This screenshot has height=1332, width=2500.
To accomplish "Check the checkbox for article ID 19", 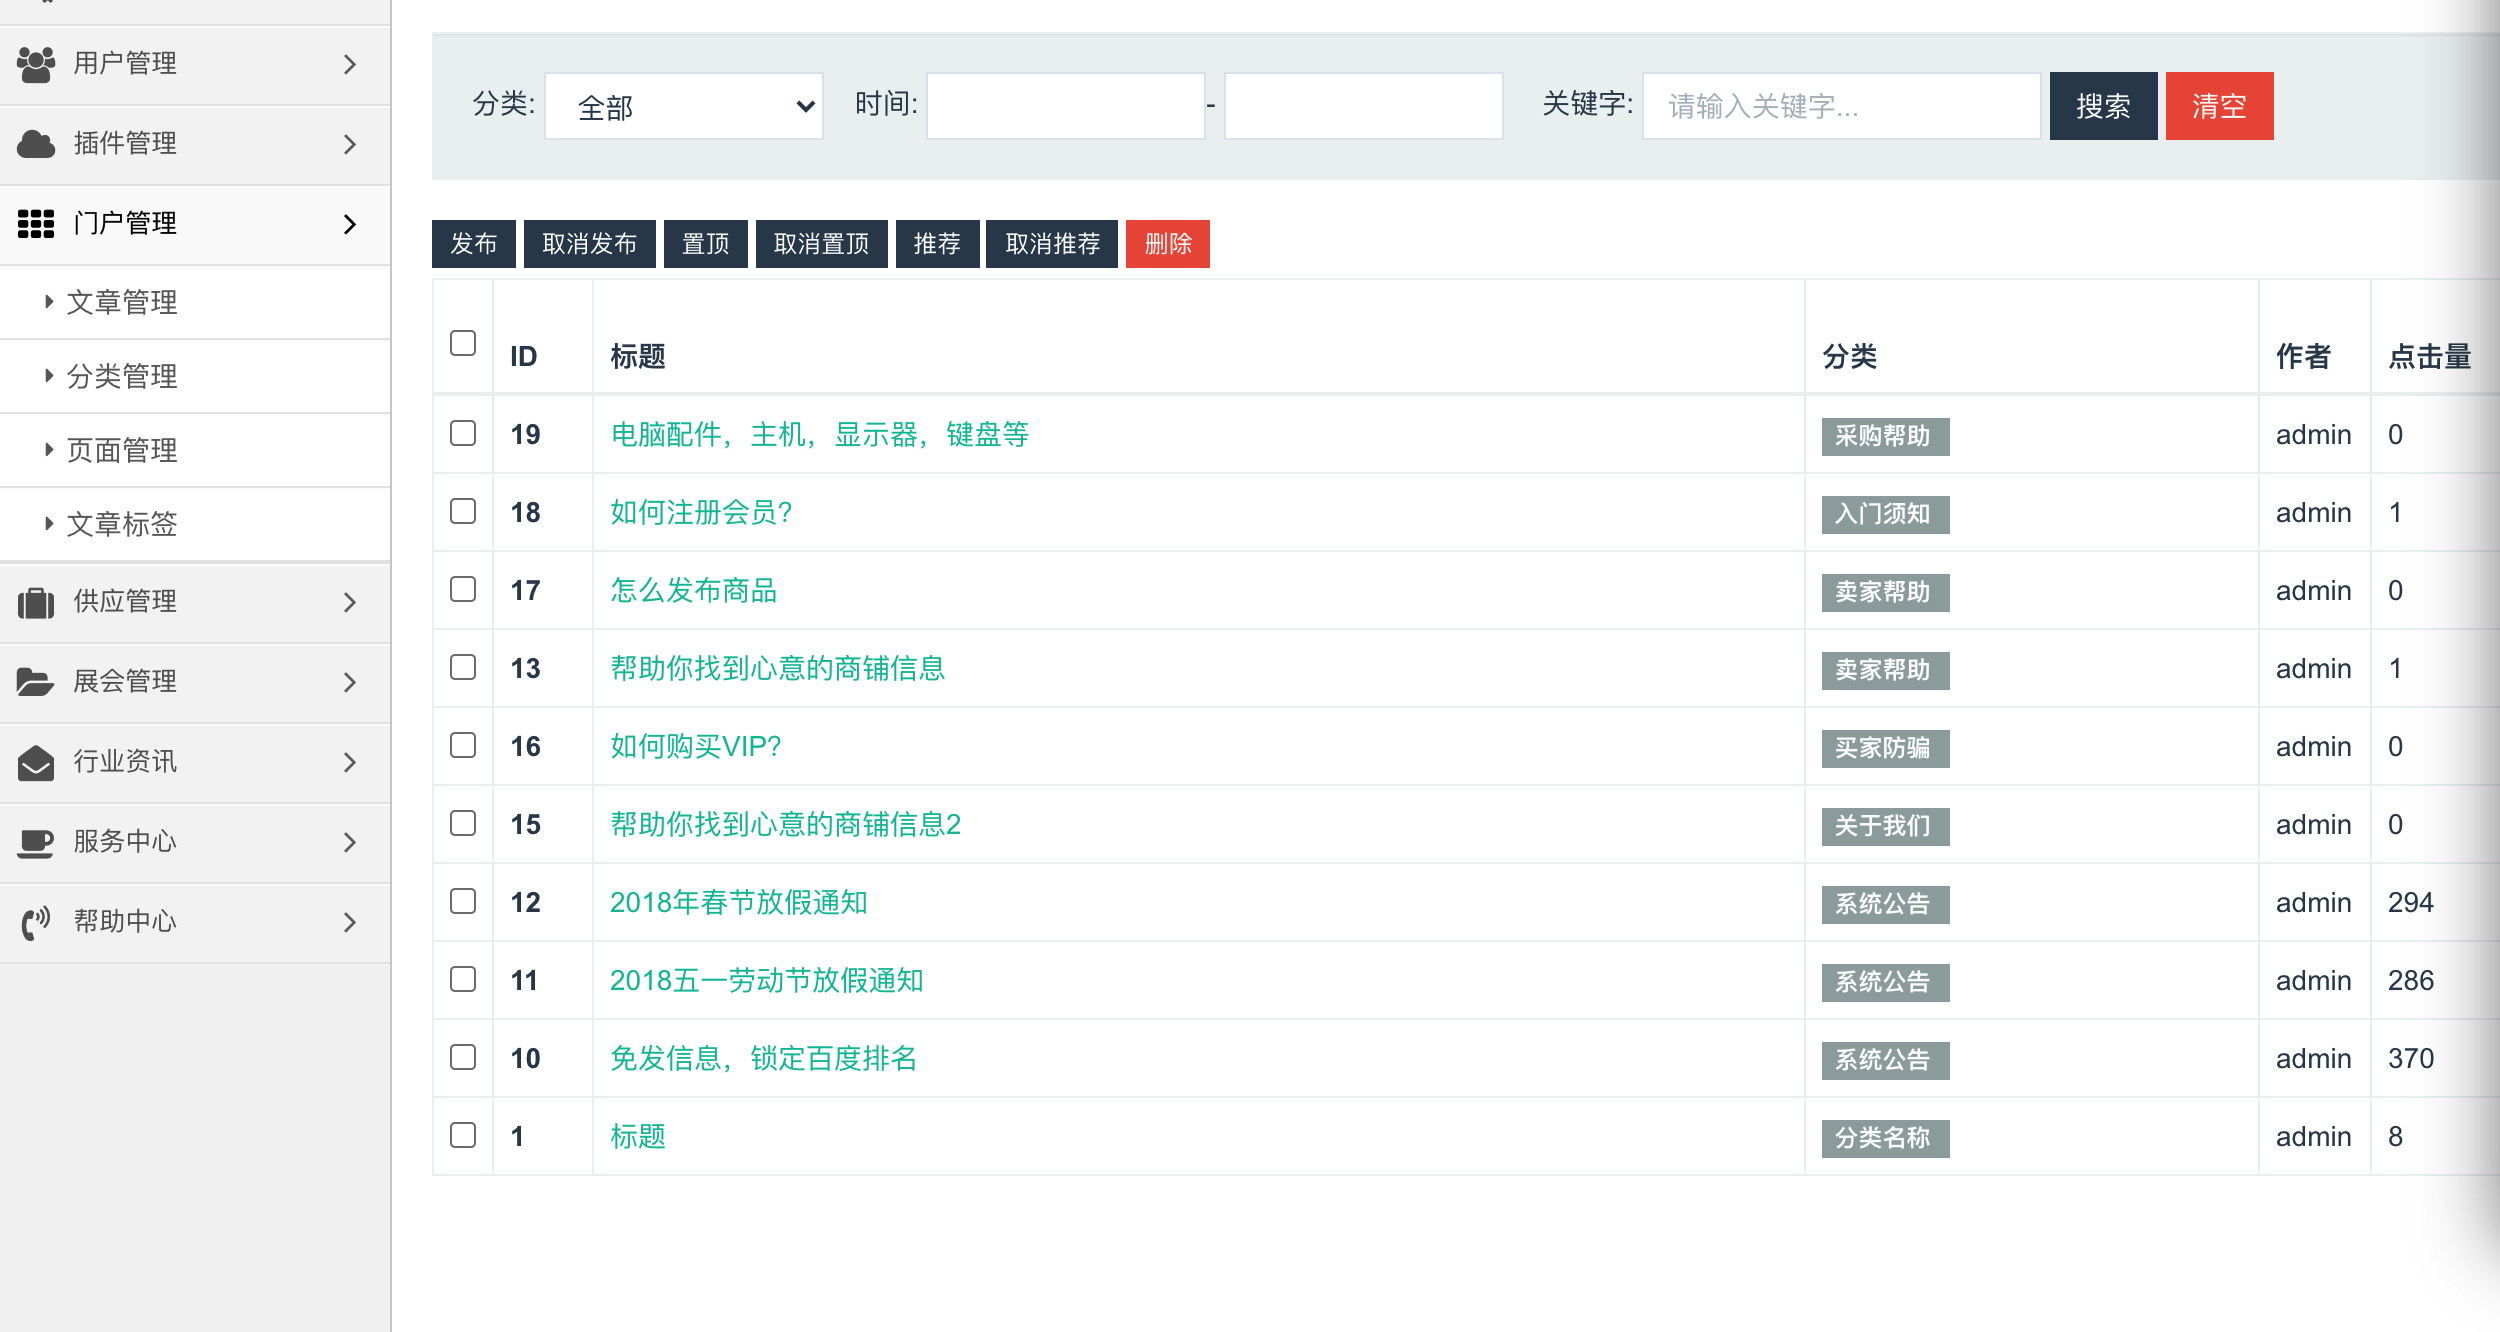I will (462, 433).
